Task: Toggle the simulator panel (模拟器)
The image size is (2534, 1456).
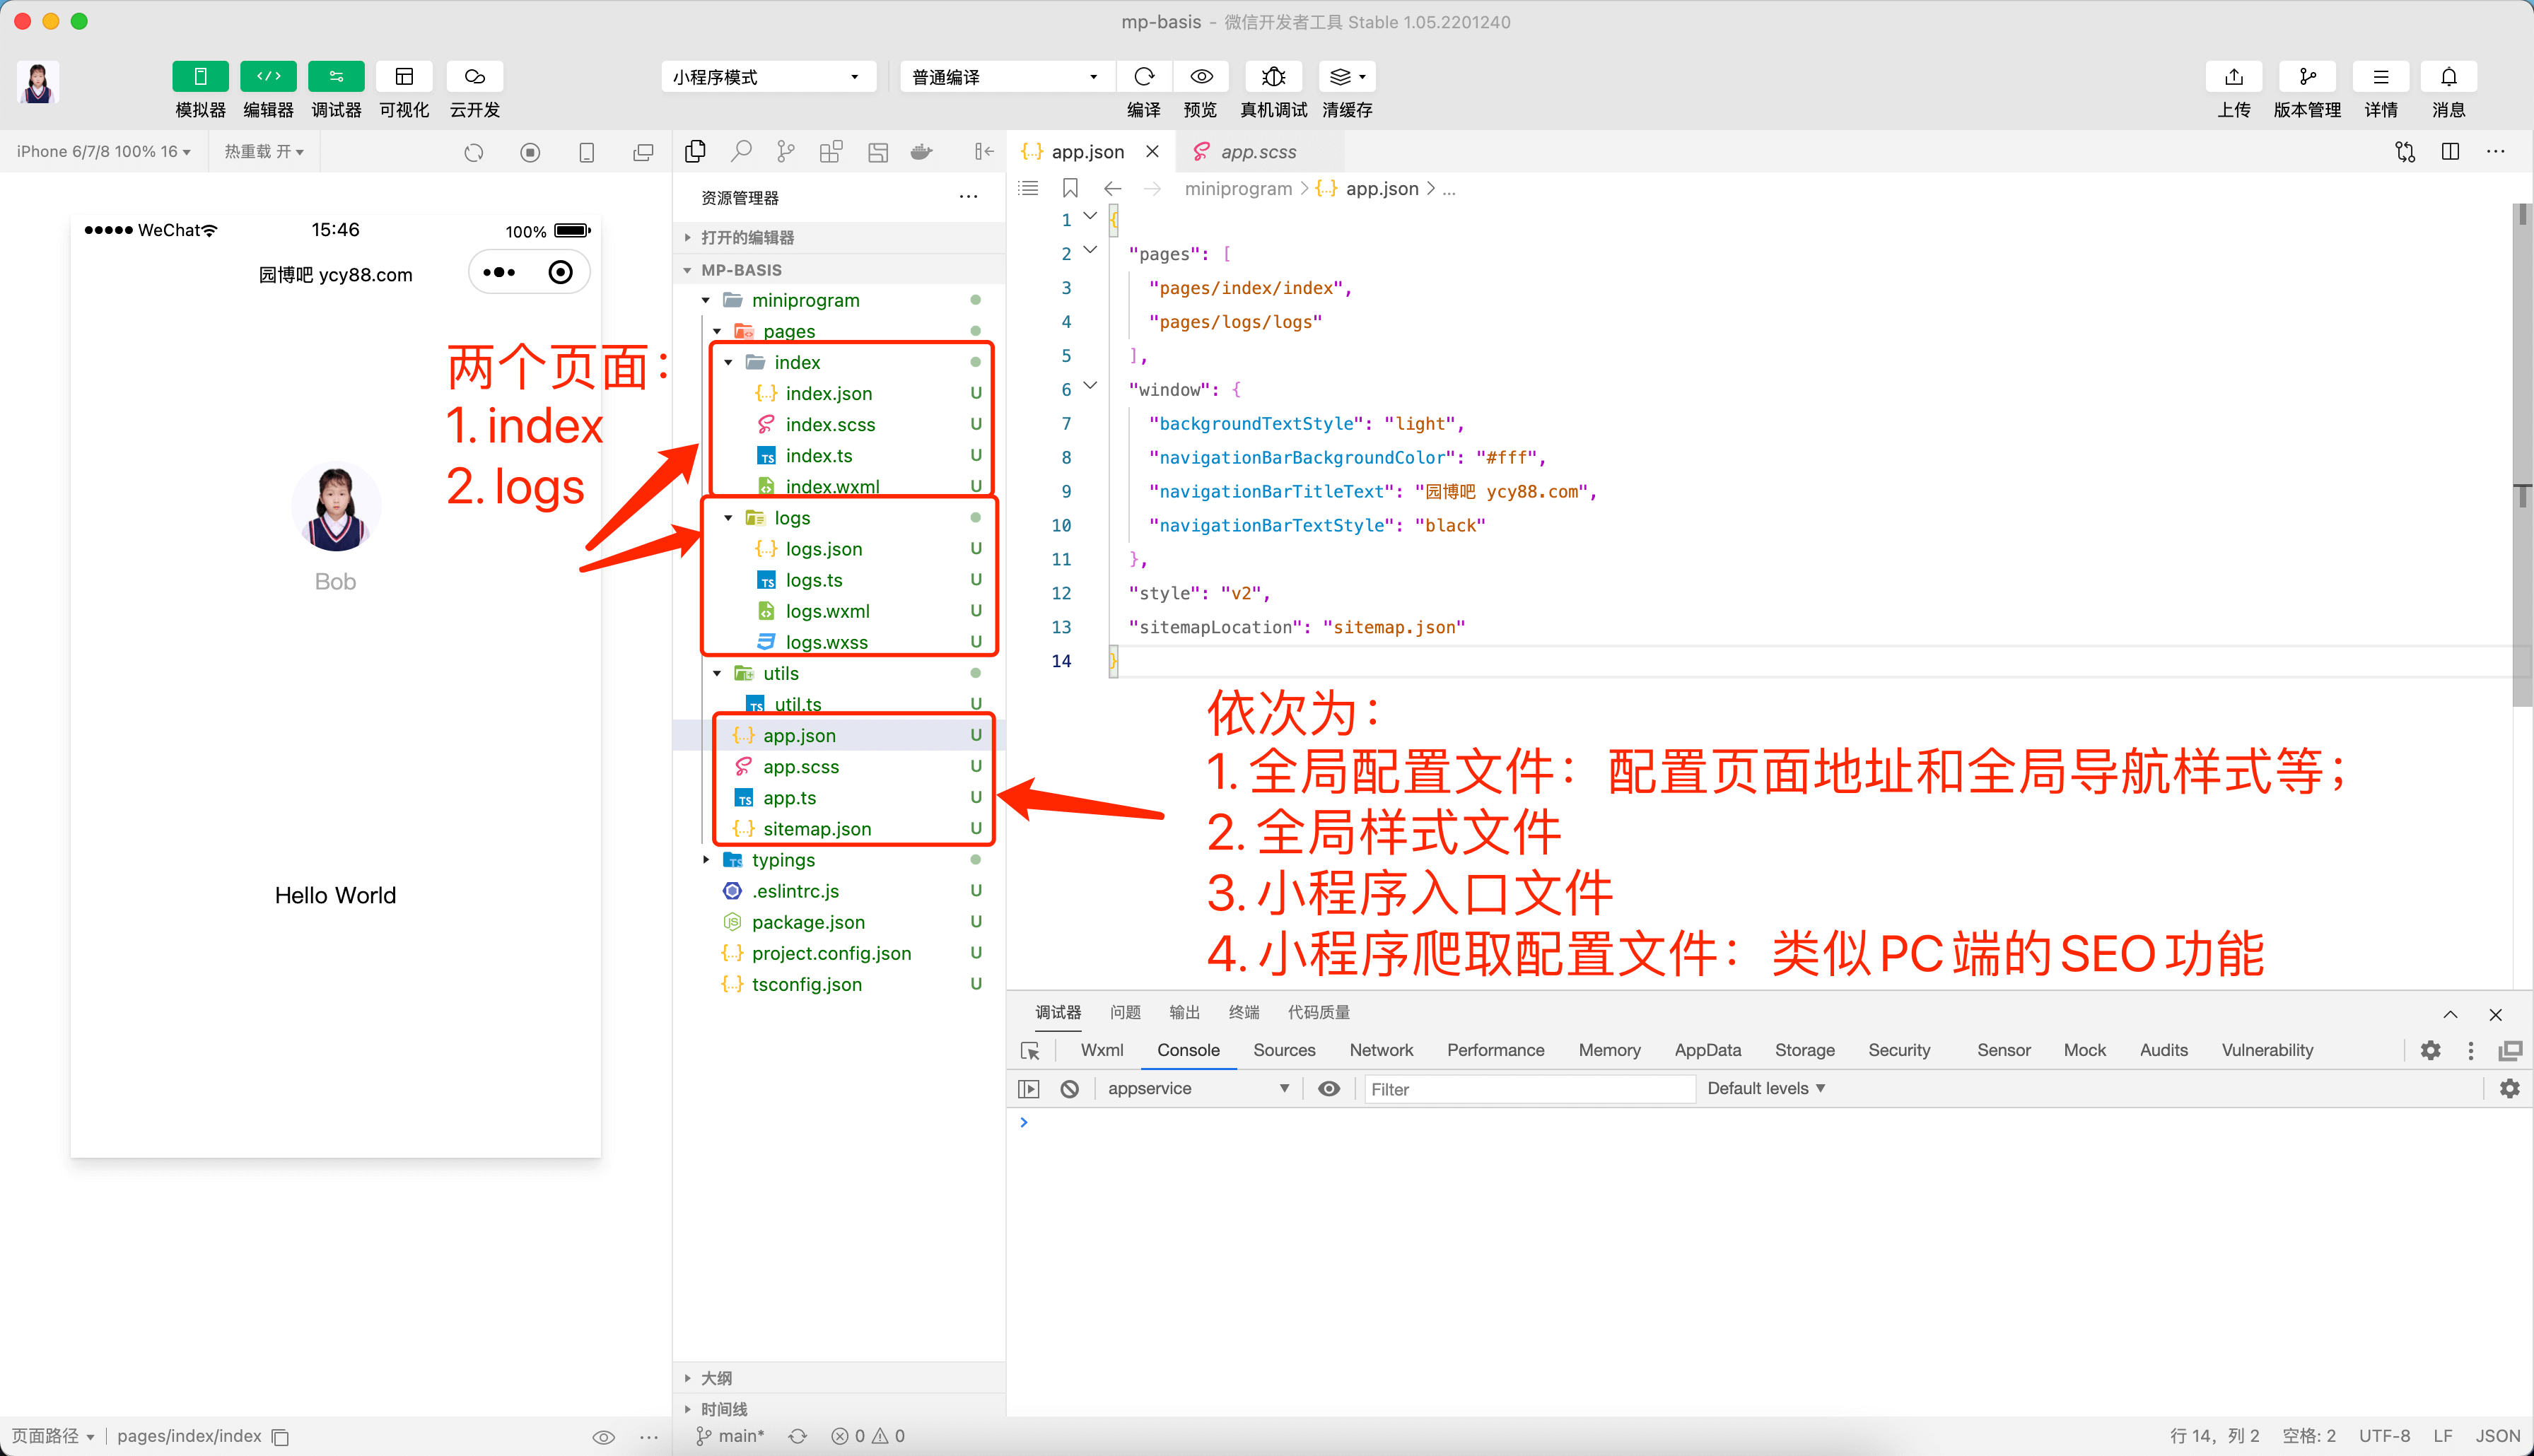Action: coord(200,77)
